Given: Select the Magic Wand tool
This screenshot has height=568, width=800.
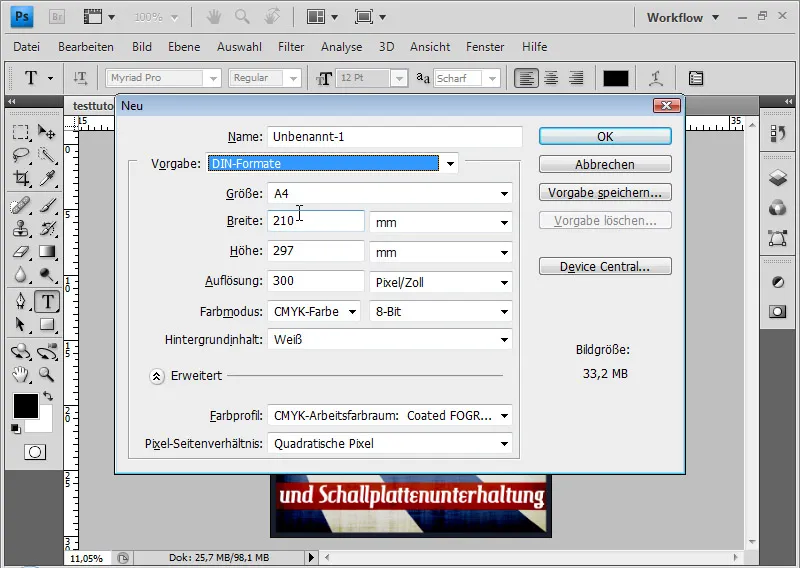Looking at the screenshot, I should tap(47, 155).
